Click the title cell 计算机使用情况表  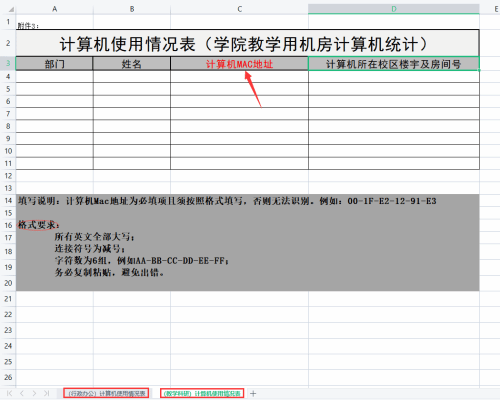[247, 44]
